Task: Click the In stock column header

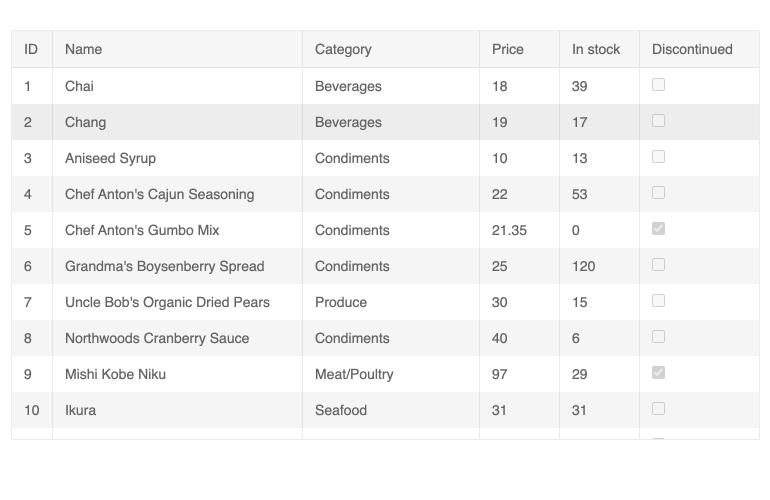Action: point(596,49)
